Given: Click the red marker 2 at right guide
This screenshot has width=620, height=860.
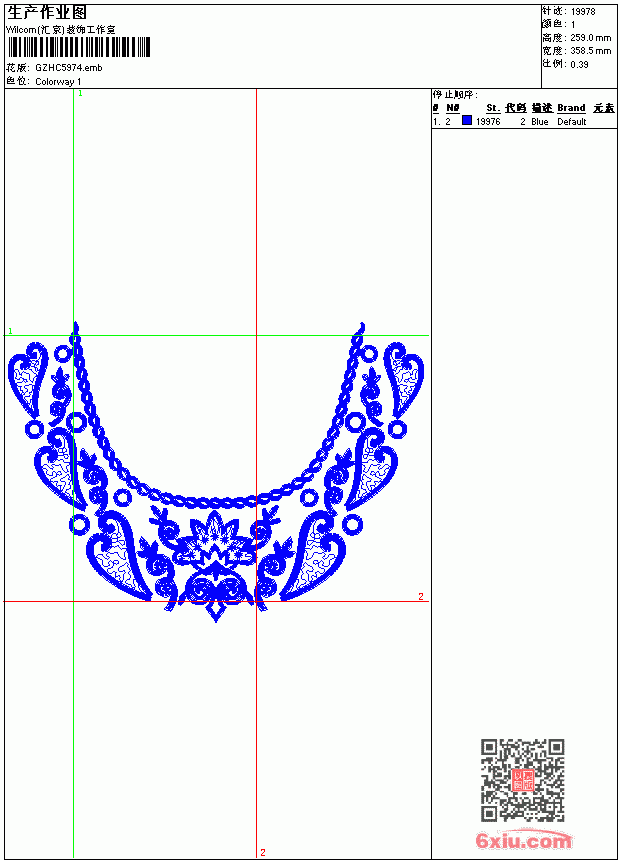Looking at the screenshot, I should pyautogui.click(x=421, y=596).
